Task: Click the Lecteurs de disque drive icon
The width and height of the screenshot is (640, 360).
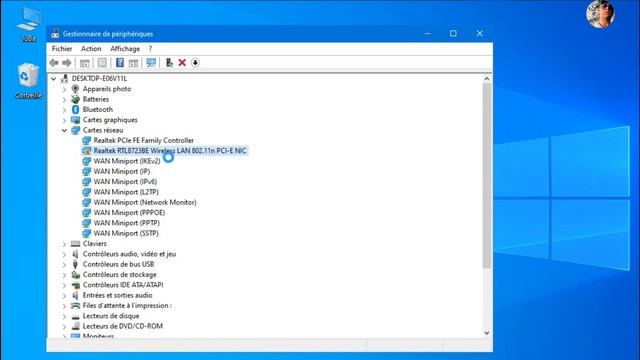Action: 75,316
